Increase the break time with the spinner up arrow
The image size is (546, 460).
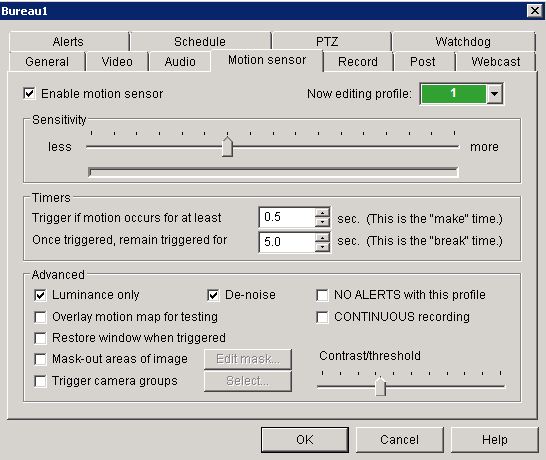click(322, 237)
